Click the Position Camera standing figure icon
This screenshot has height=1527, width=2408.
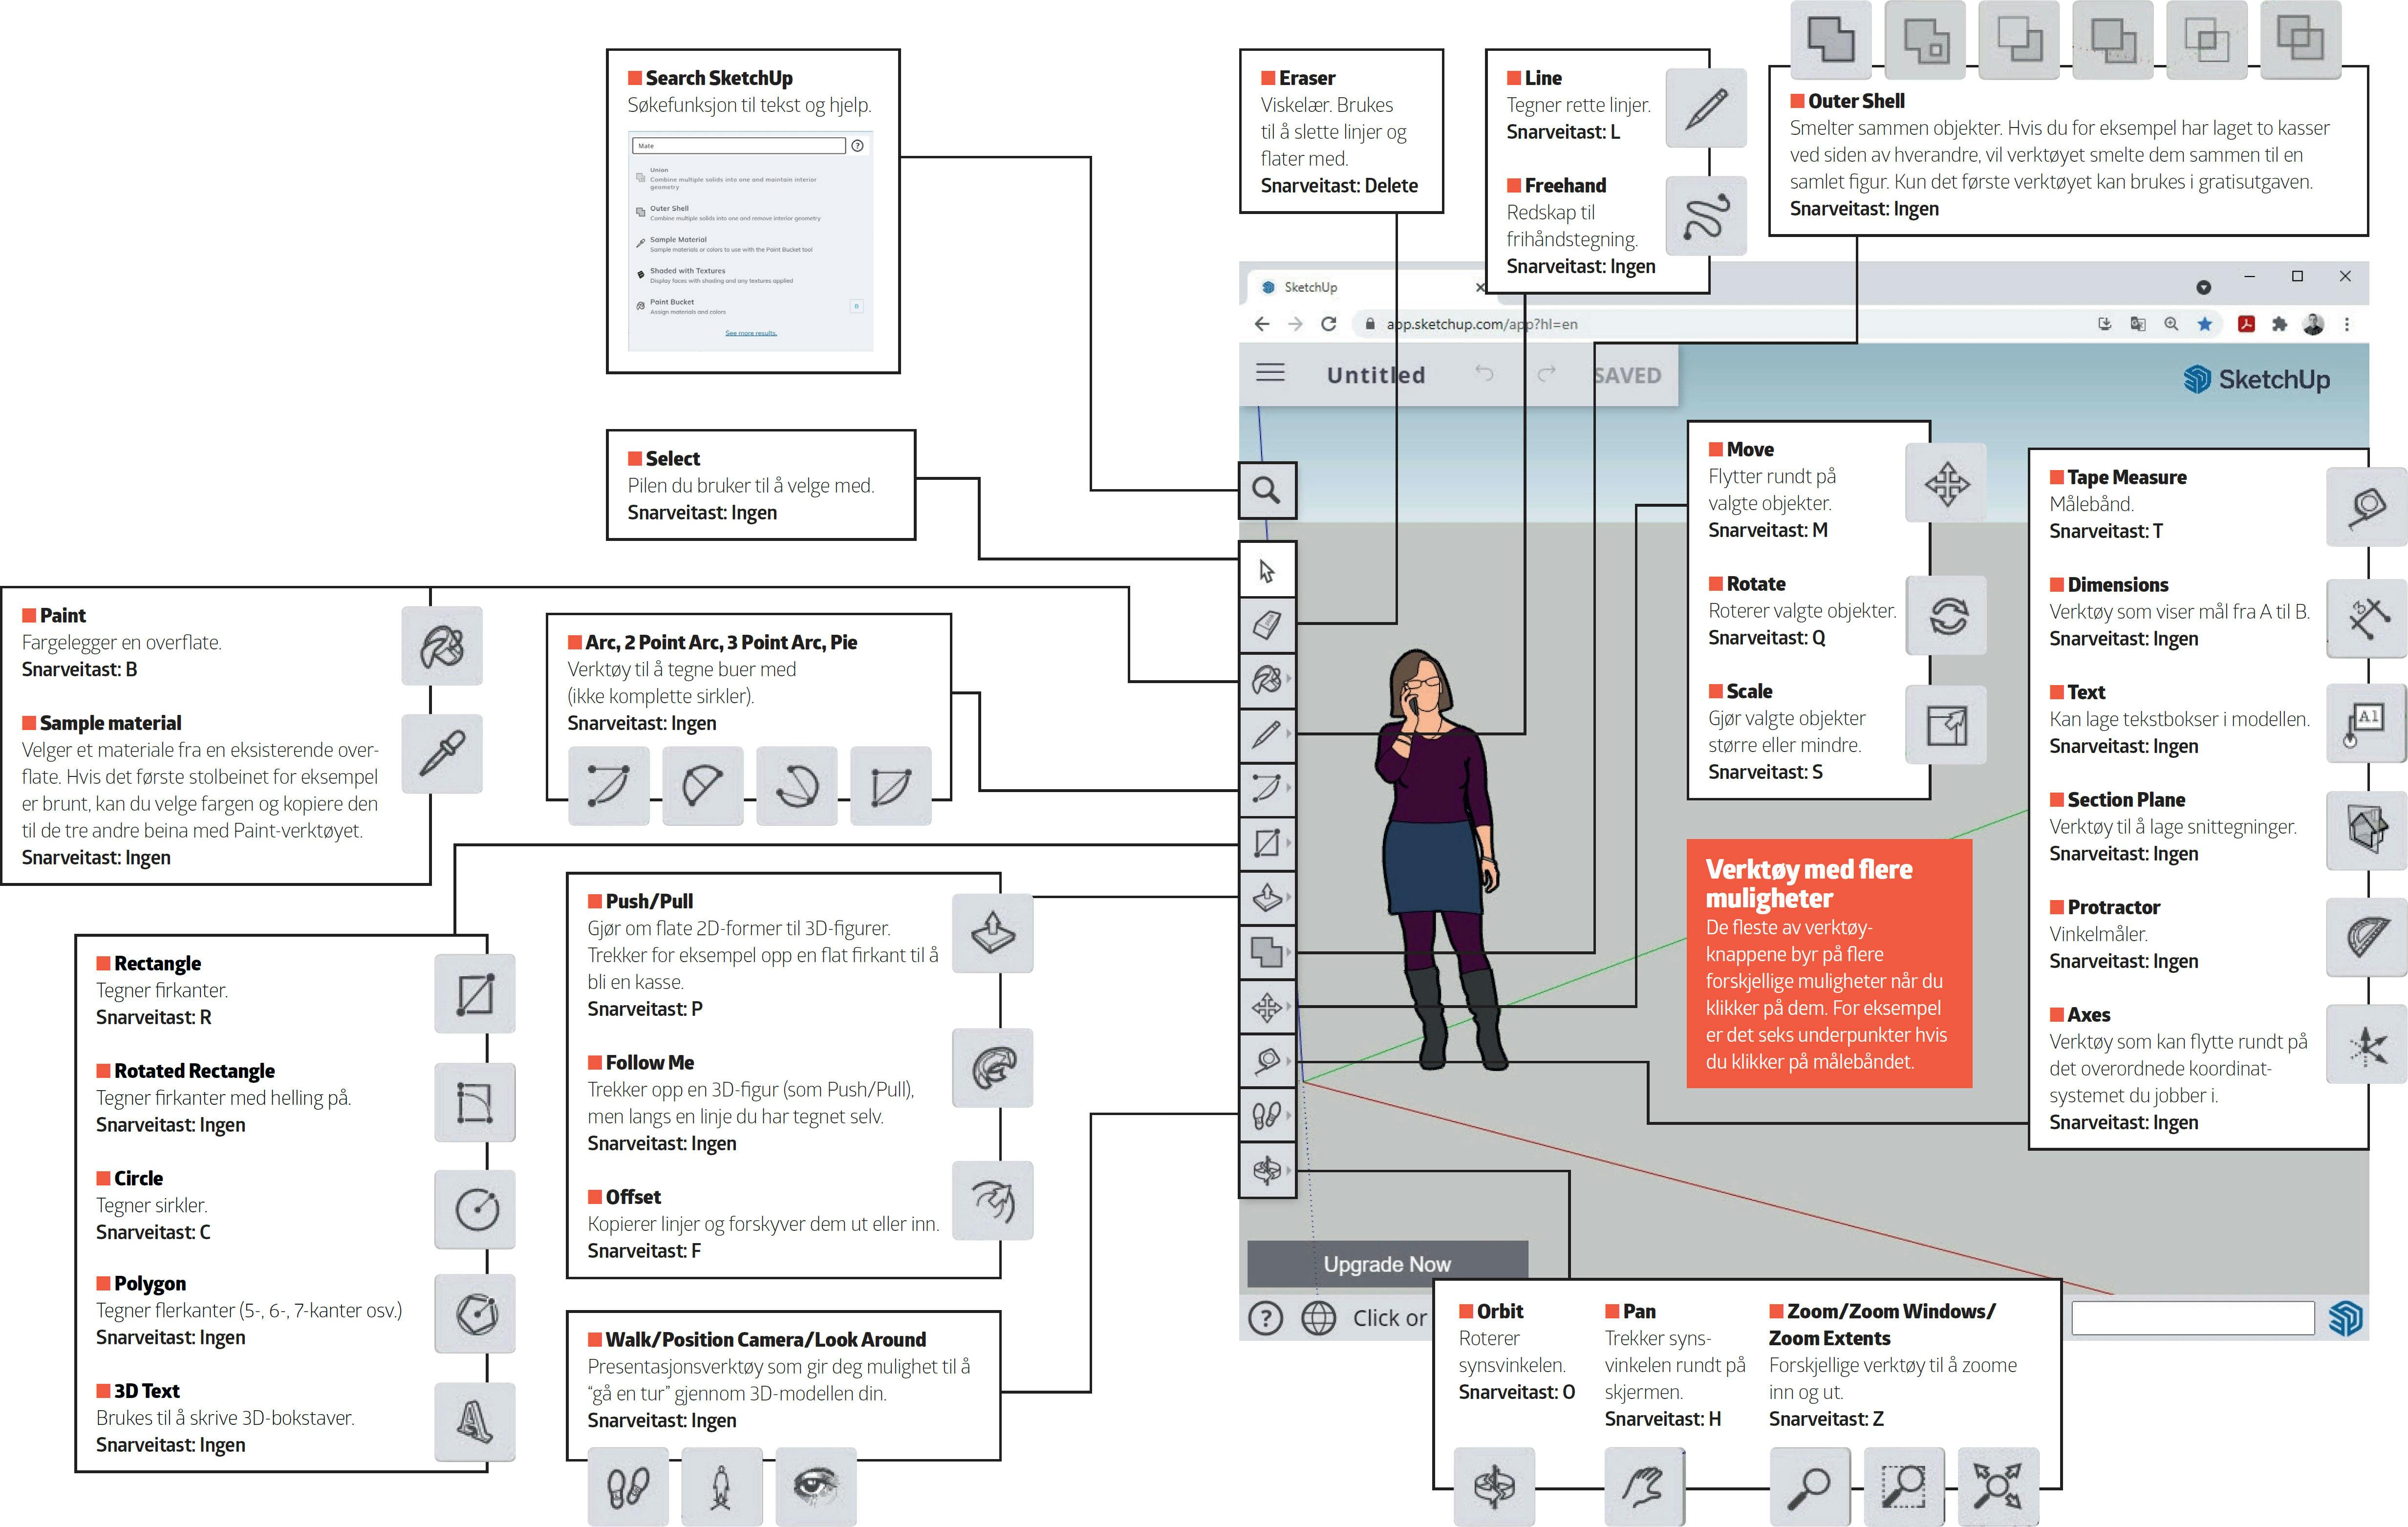point(721,1487)
